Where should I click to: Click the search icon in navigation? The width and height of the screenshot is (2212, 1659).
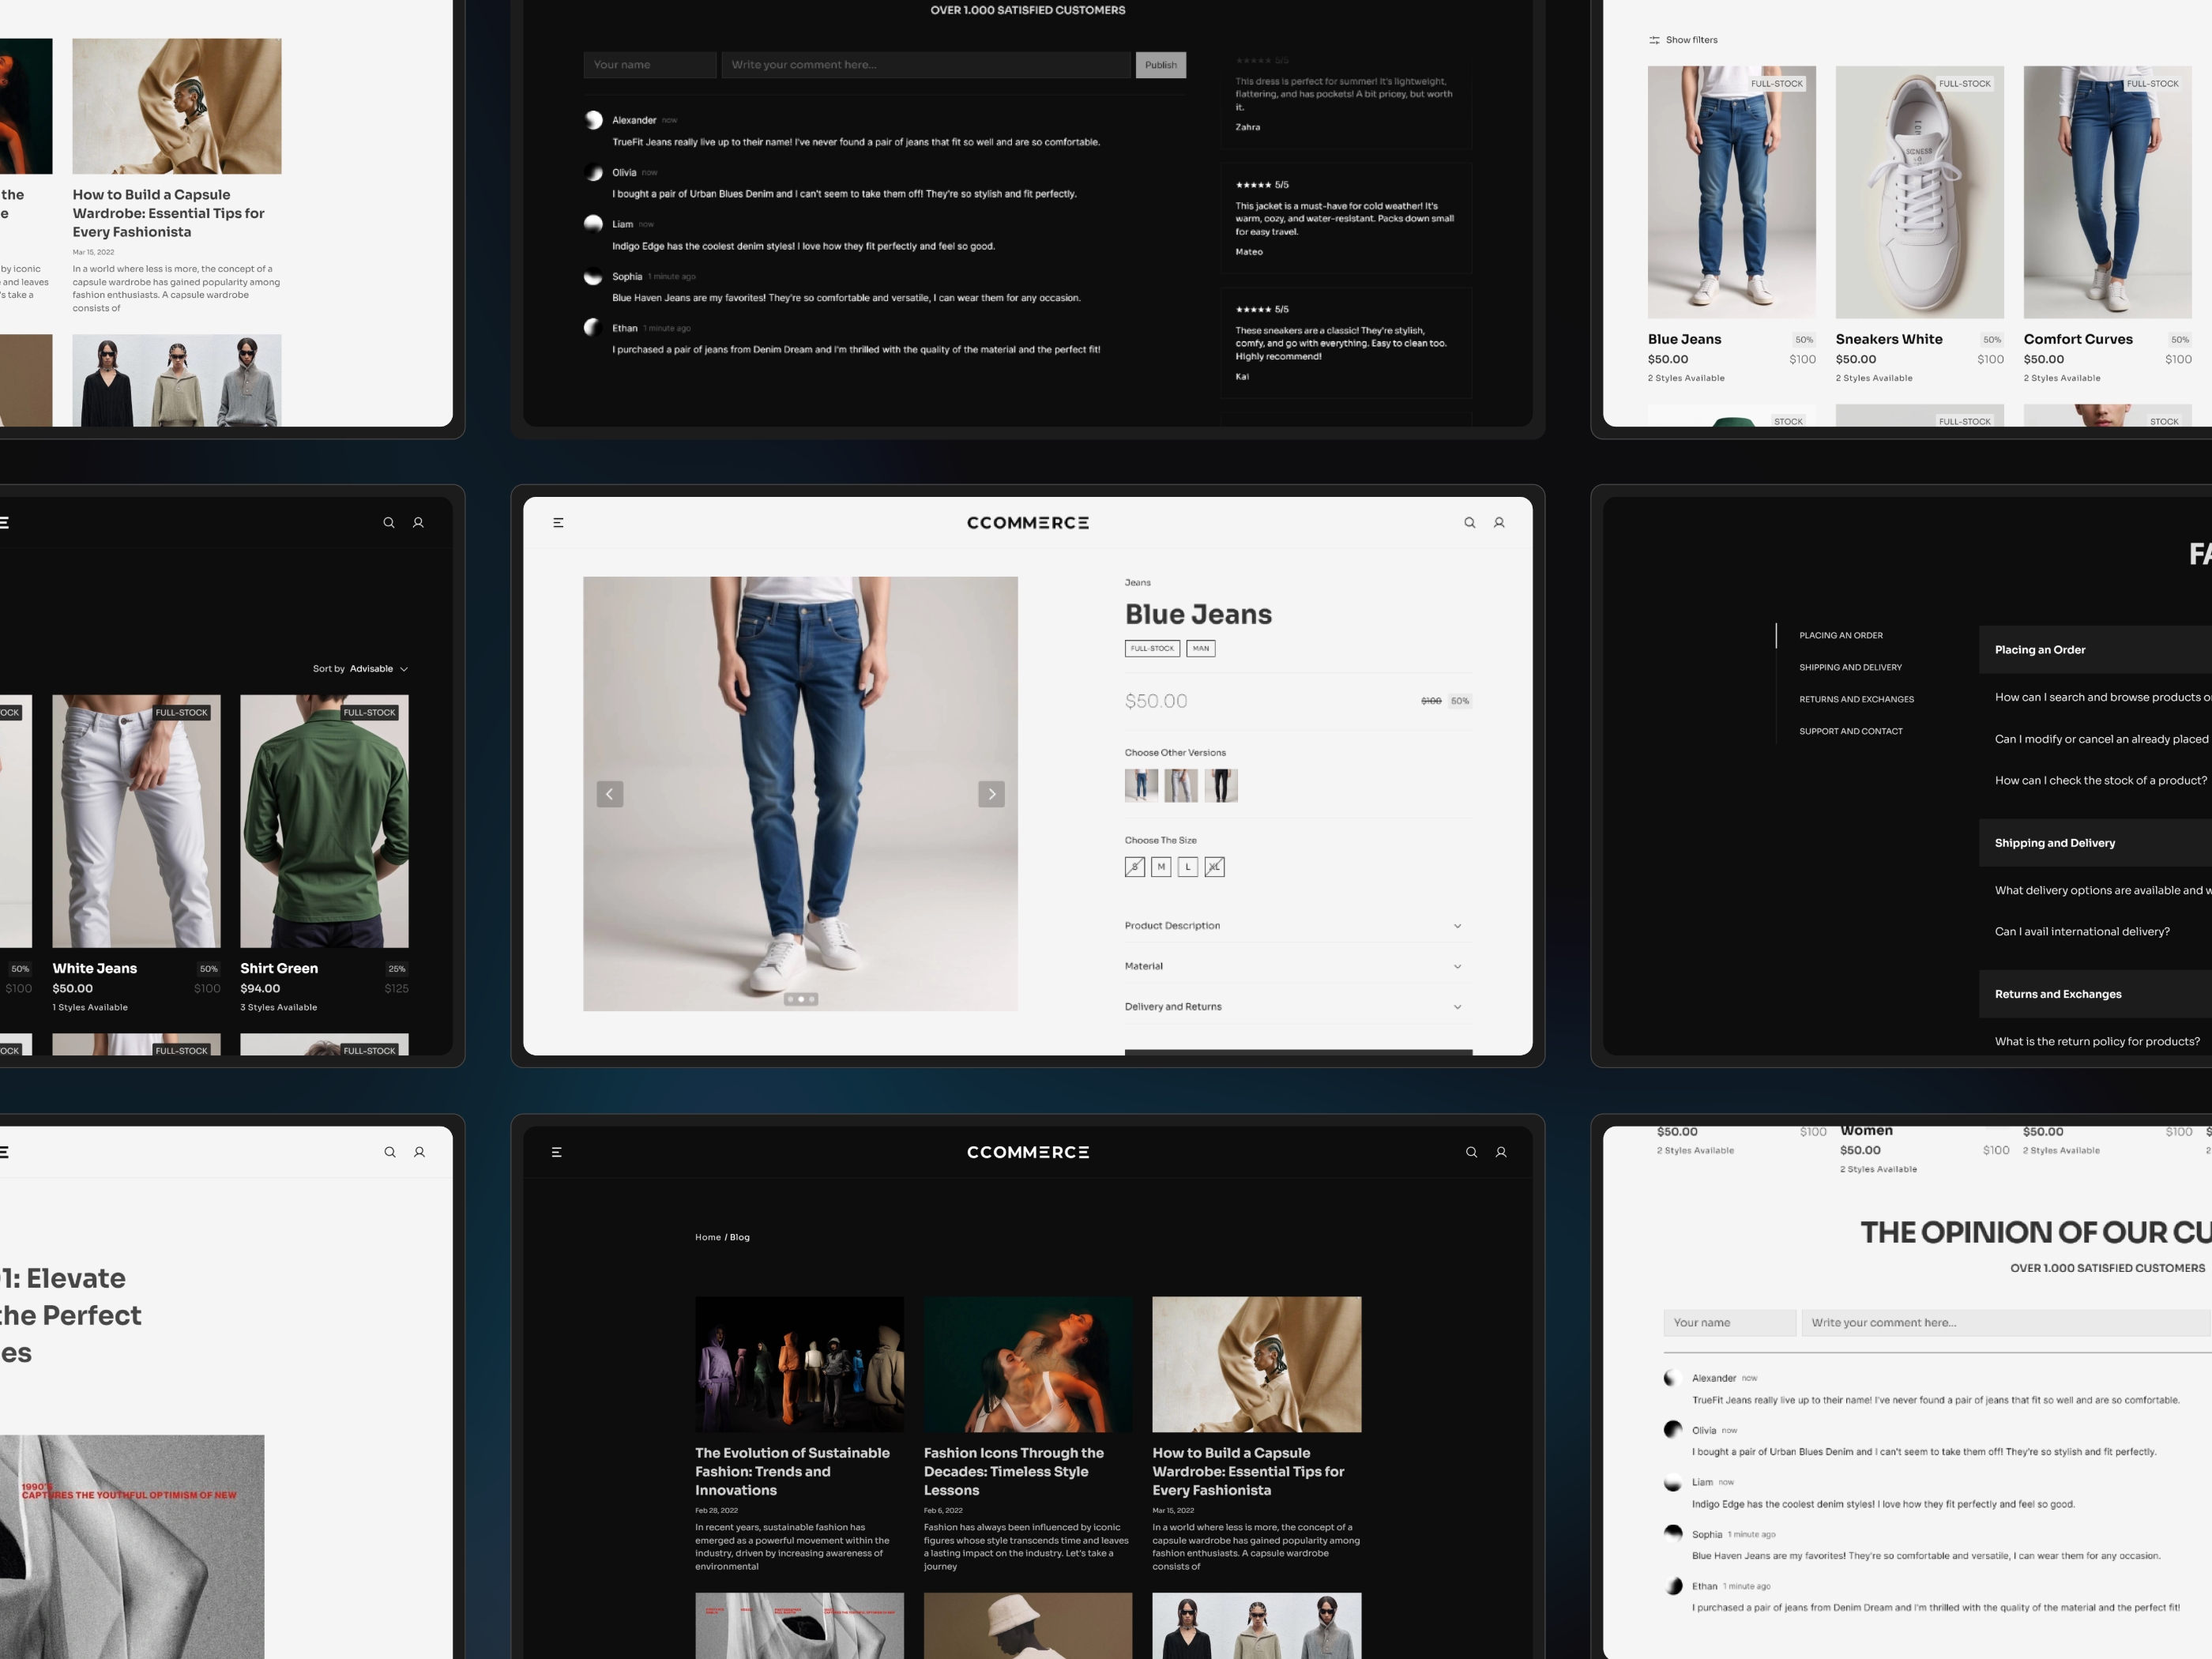[x=1470, y=523]
